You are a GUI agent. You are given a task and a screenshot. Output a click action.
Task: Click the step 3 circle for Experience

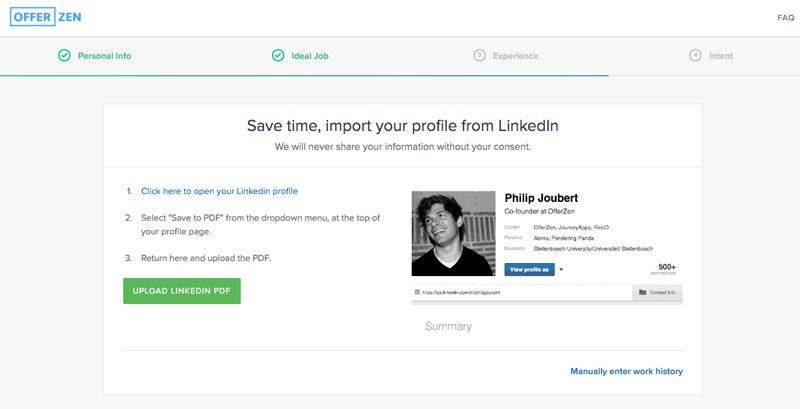tap(480, 56)
